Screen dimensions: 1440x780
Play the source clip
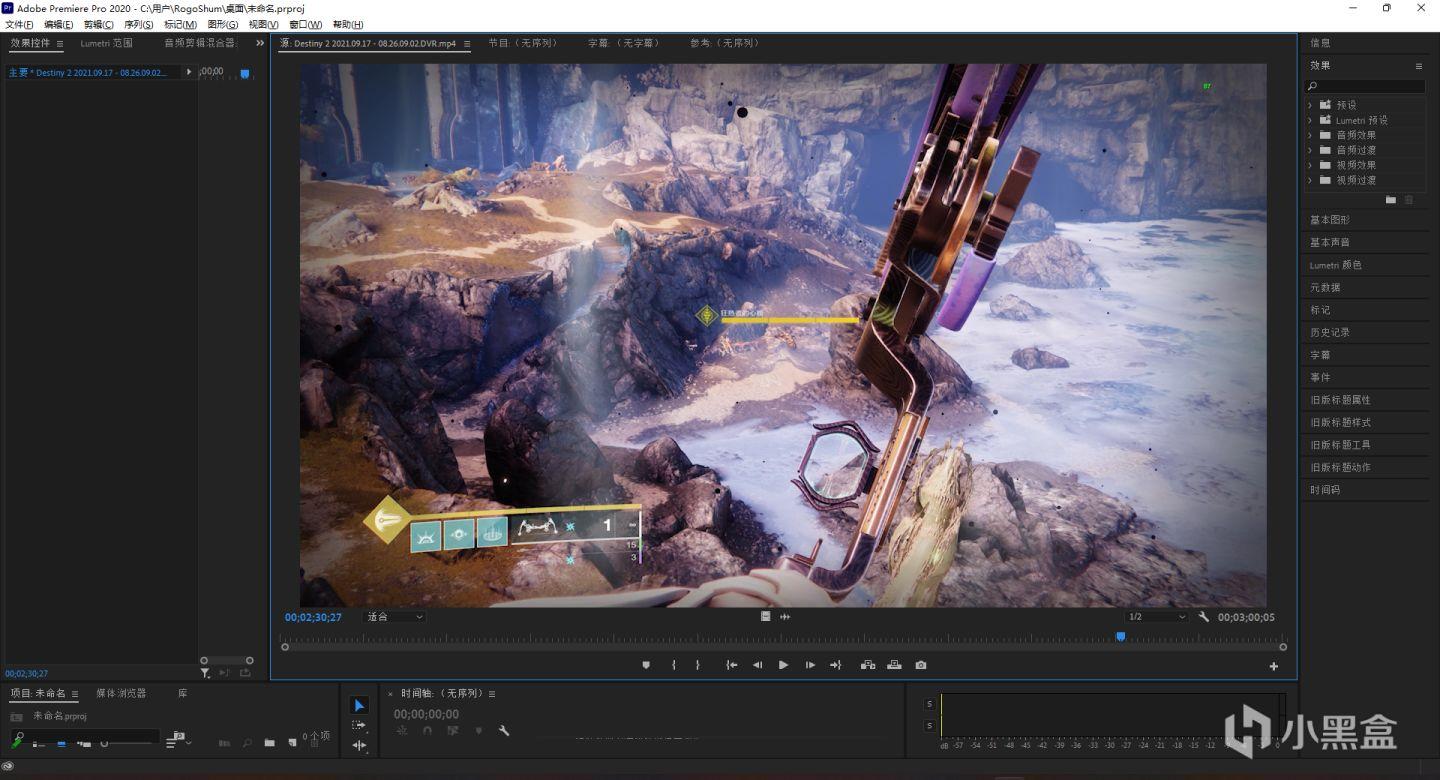tap(783, 665)
